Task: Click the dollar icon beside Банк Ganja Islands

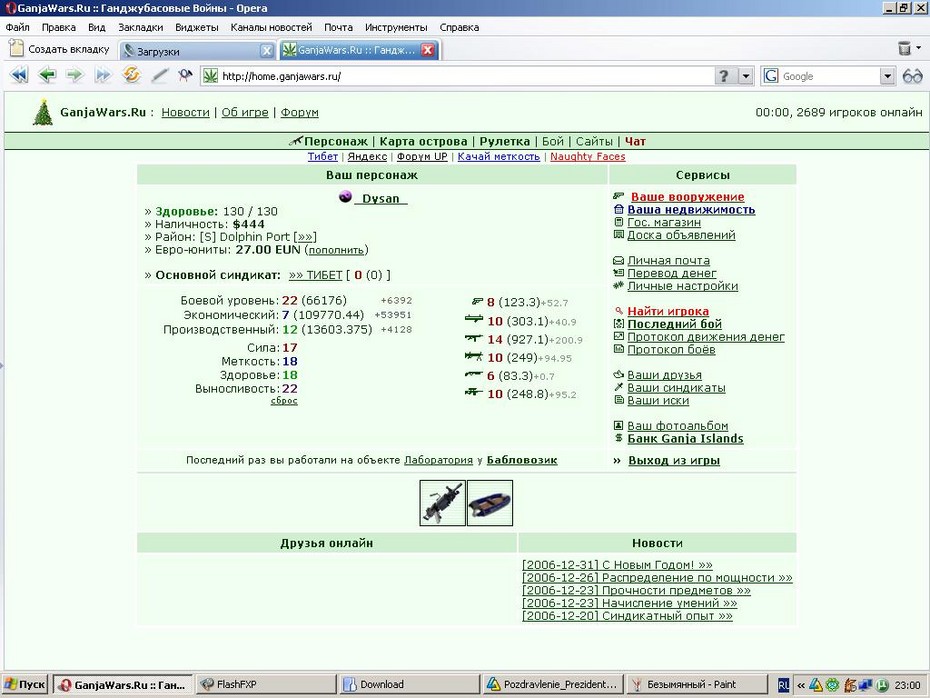Action: [619, 438]
